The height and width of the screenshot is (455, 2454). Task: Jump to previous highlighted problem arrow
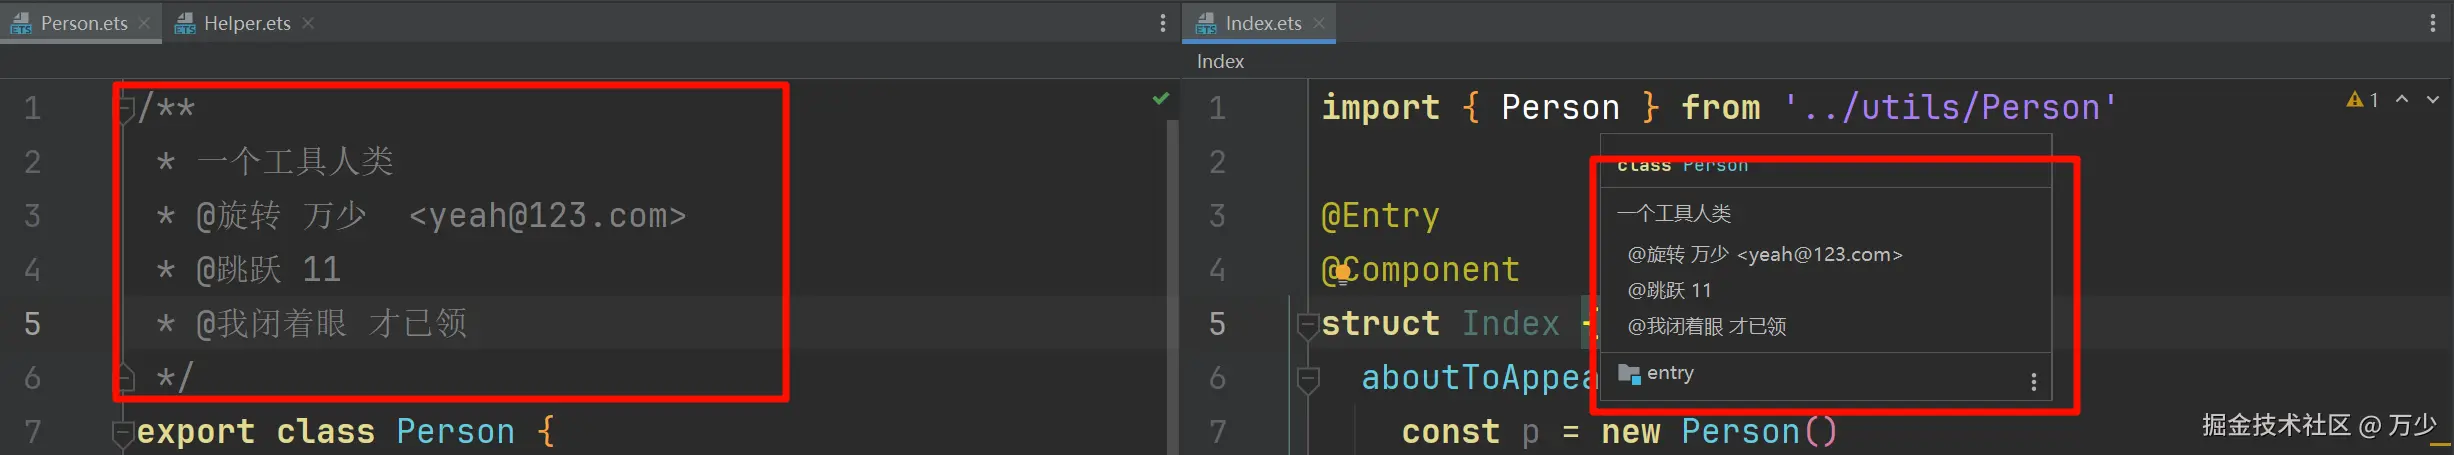point(2402,100)
